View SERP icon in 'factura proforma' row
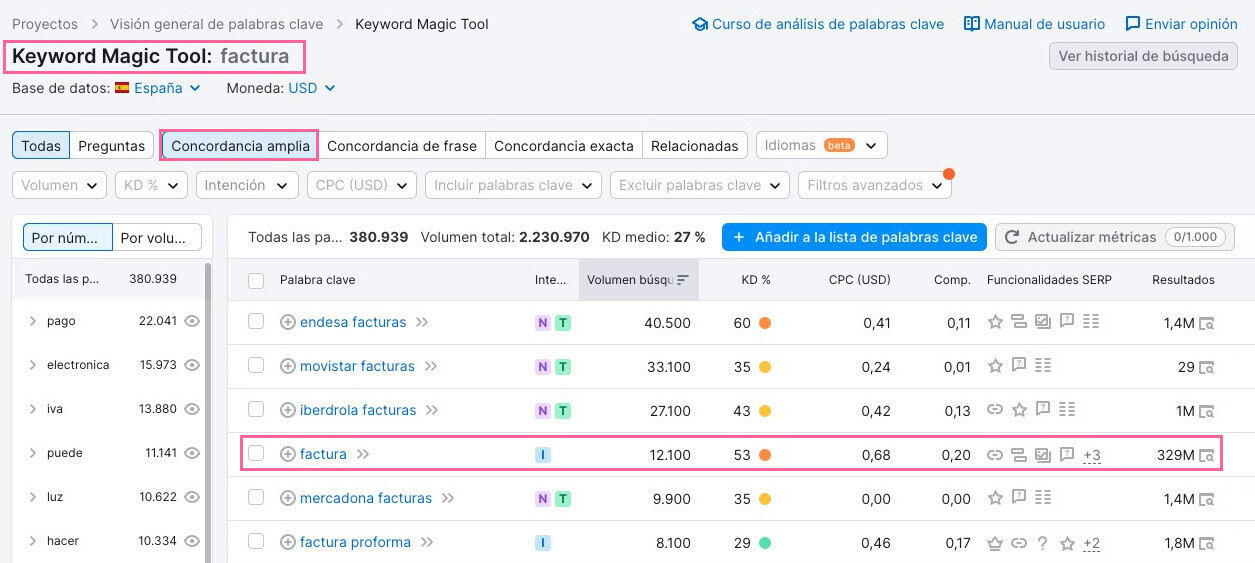 1206,543
